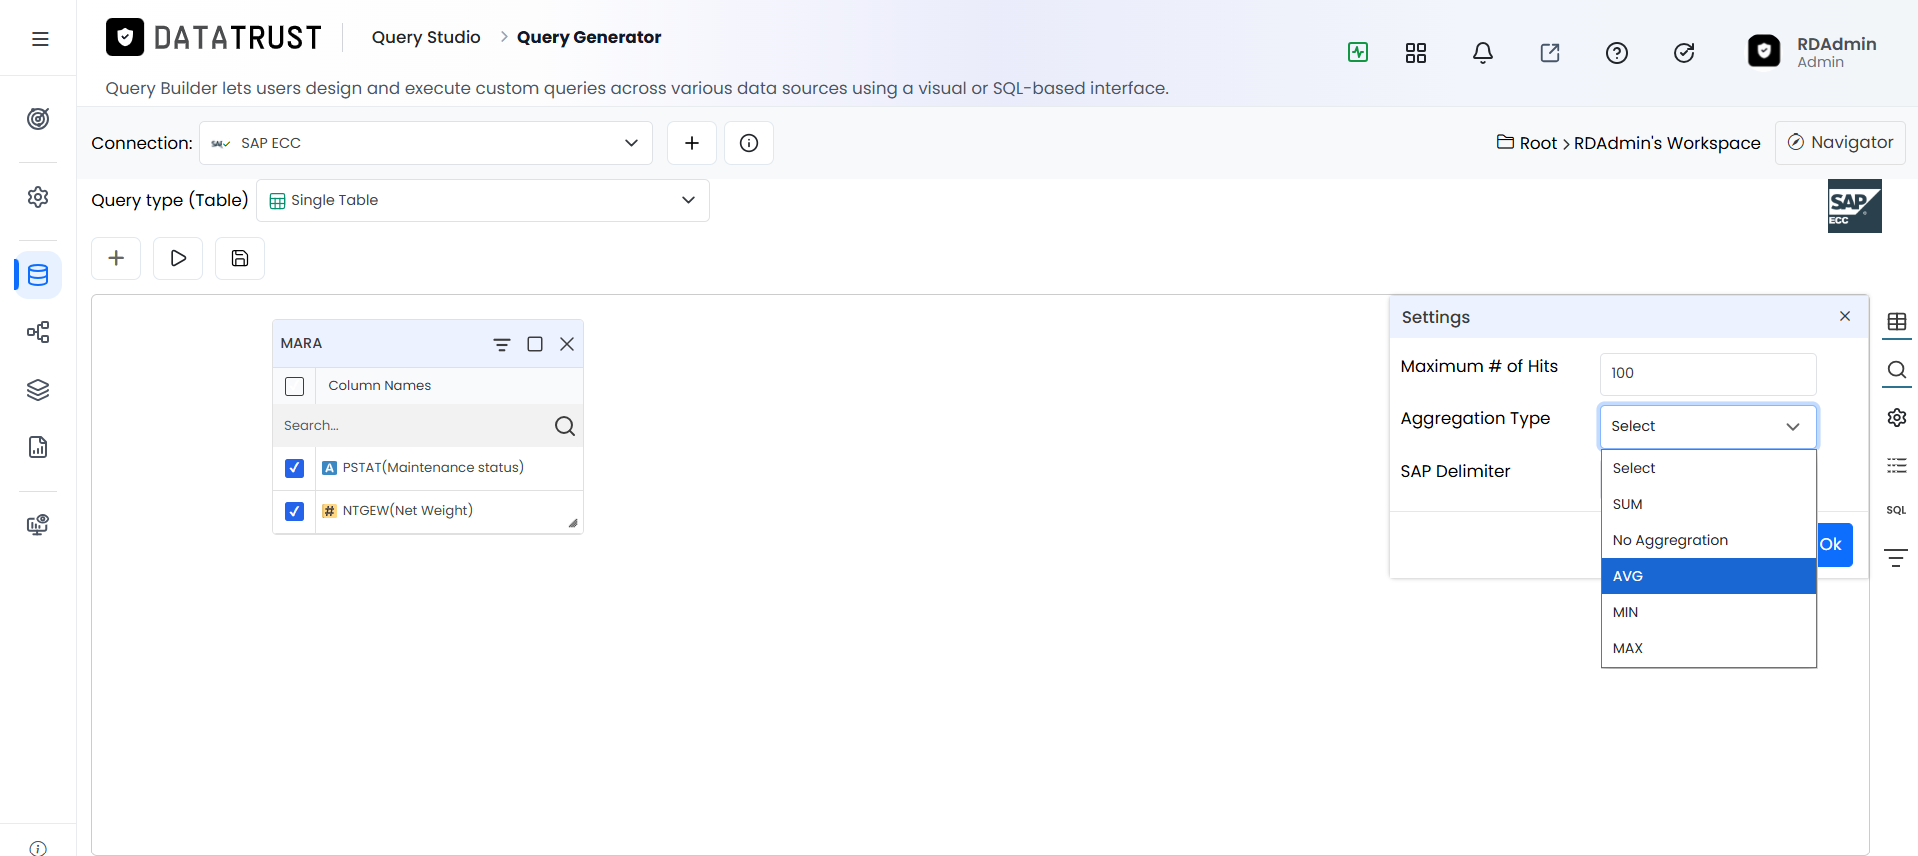Click the Root folder breadcrumb
This screenshot has width=1918, height=856.
pos(1527,143)
